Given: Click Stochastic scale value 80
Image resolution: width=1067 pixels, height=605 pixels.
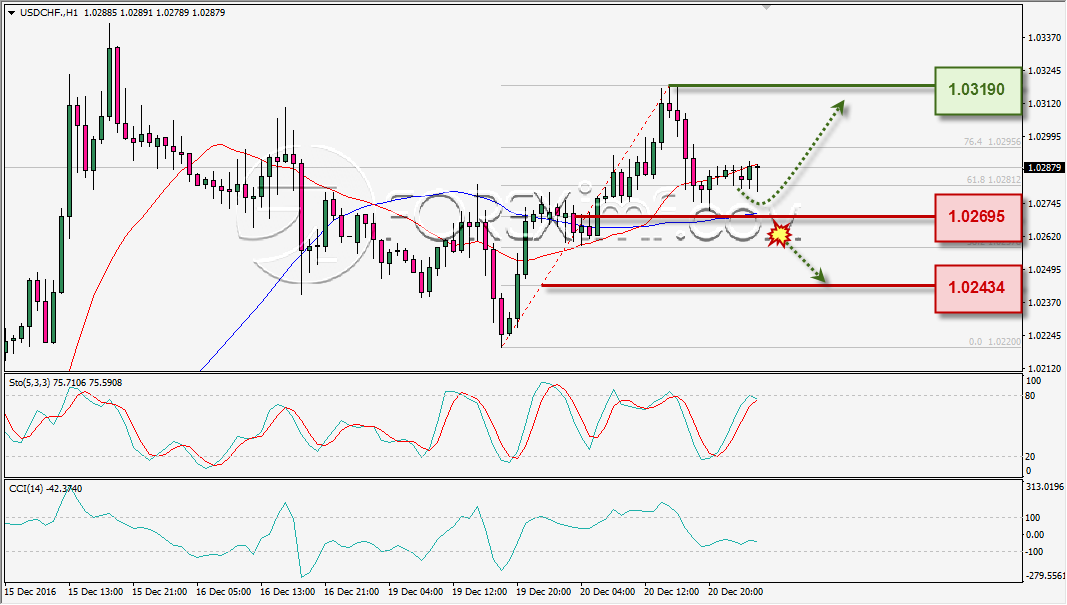Looking at the screenshot, I should click(1030, 396).
